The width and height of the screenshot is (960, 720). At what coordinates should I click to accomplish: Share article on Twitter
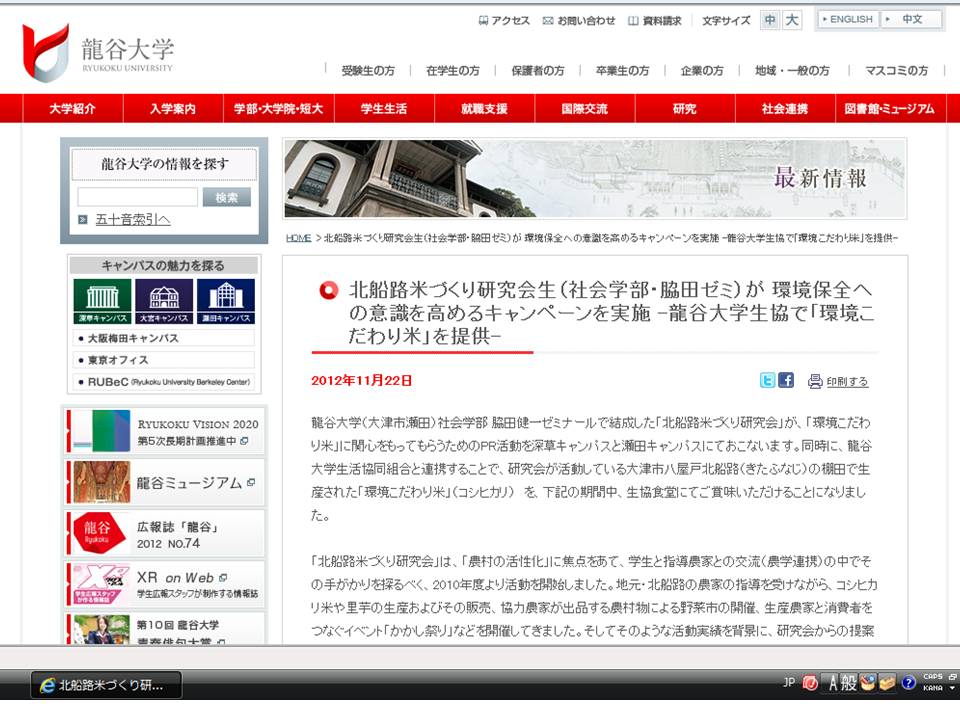(767, 380)
